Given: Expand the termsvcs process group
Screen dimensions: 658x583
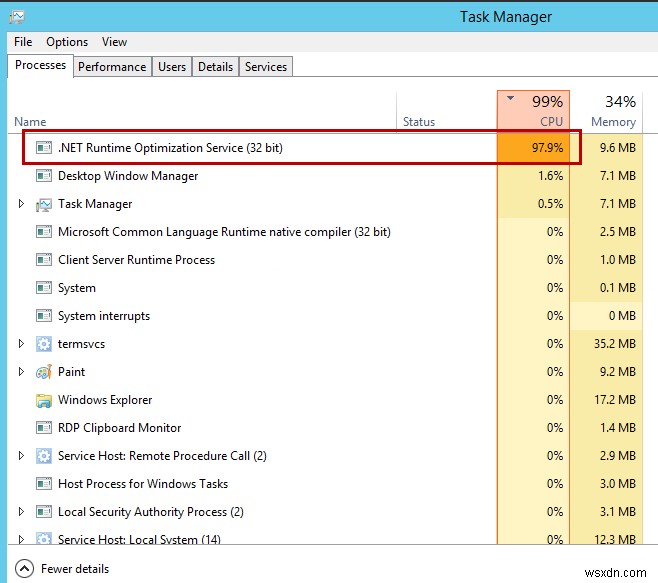Looking at the screenshot, I should pos(22,344).
